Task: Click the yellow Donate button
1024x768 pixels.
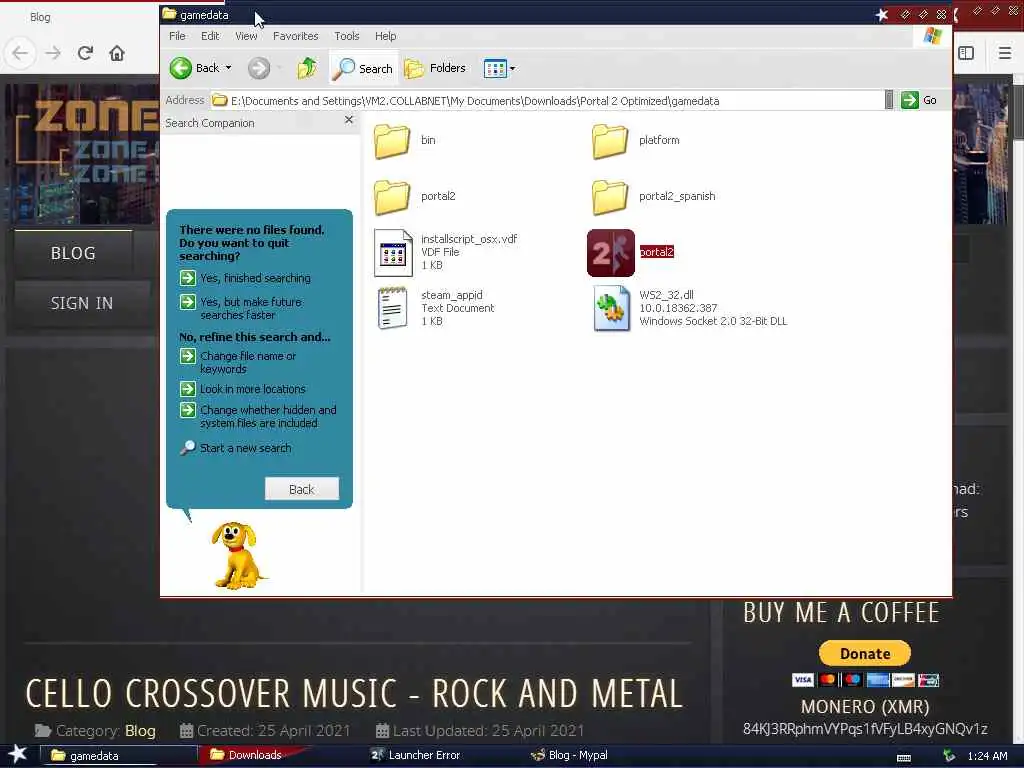Action: (865, 654)
